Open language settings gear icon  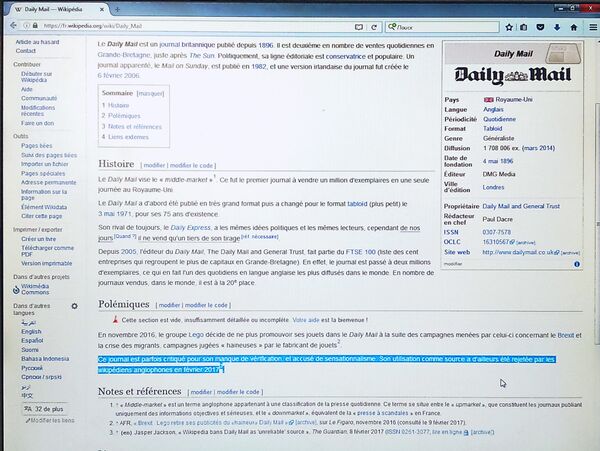[x=74, y=306]
